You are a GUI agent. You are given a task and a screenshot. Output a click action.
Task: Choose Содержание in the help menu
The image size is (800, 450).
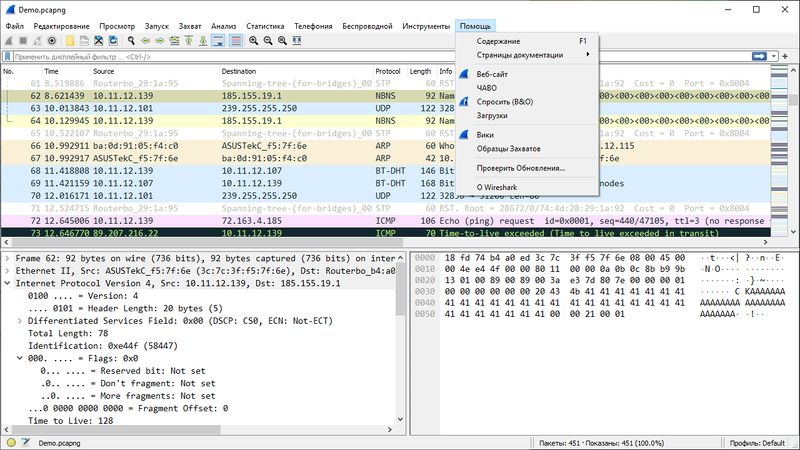[527, 41]
